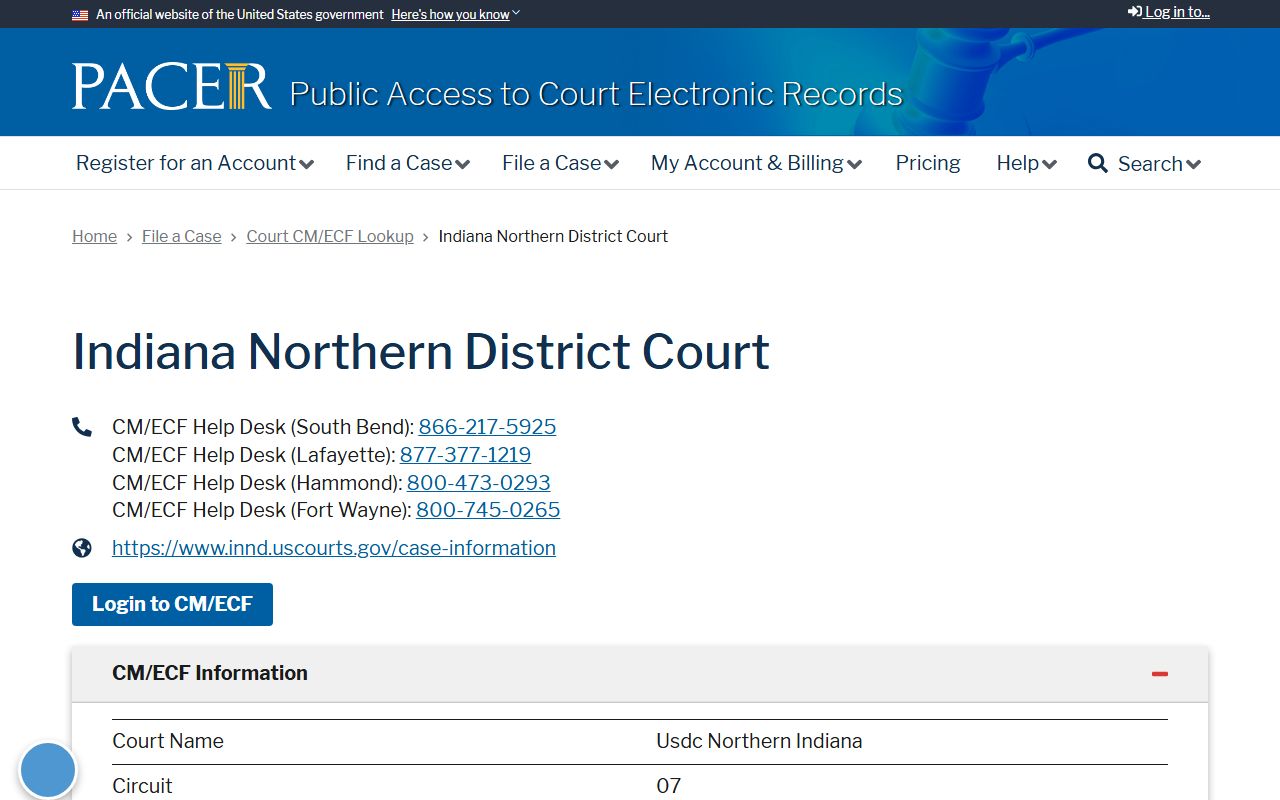Click the phone icon beside help desk numbers

click(82, 427)
